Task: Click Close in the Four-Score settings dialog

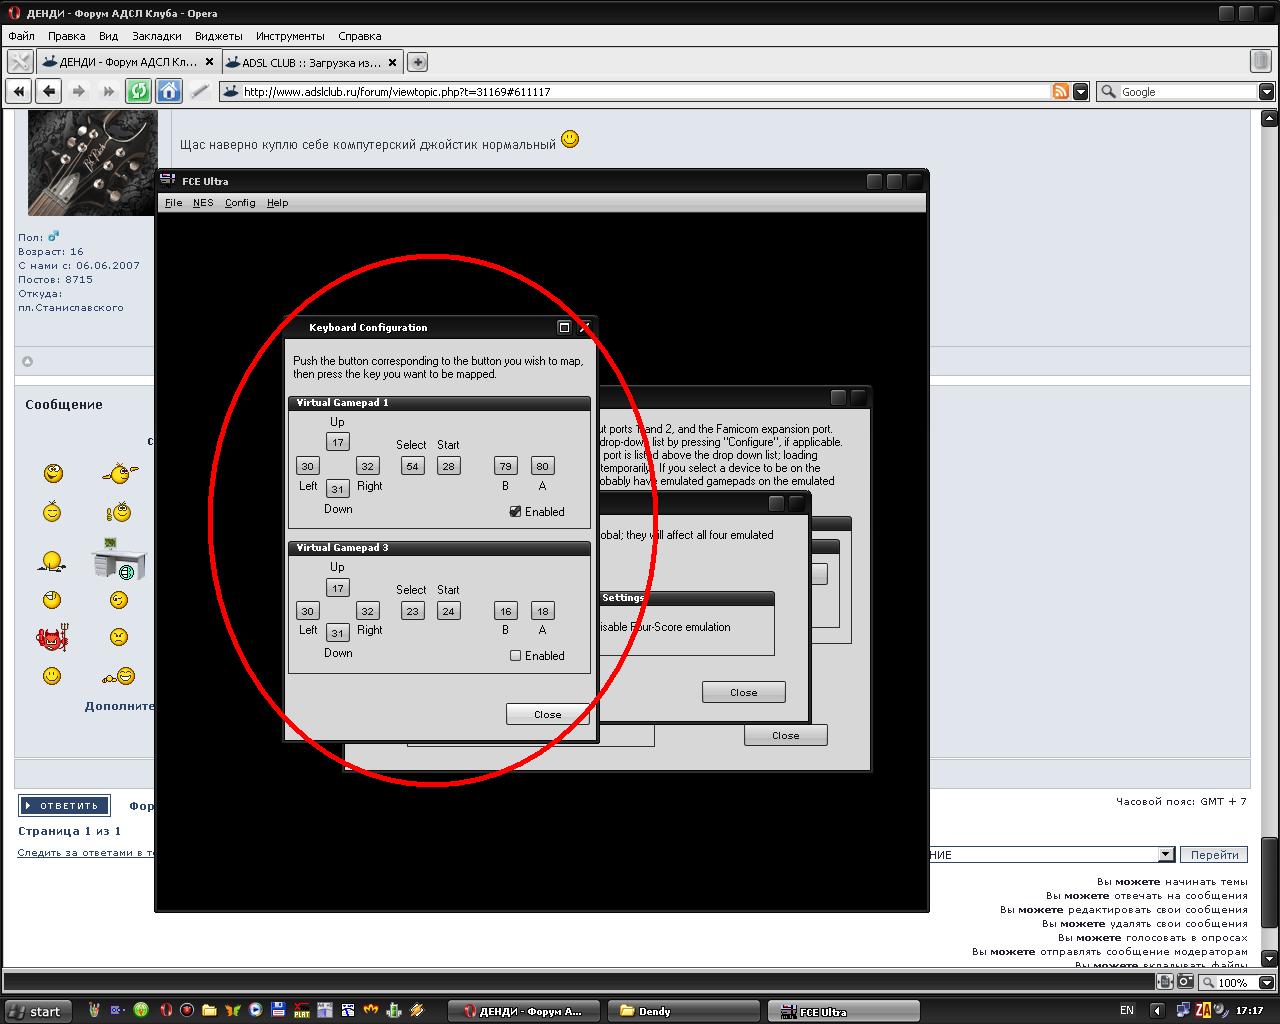Action: coord(744,692)
